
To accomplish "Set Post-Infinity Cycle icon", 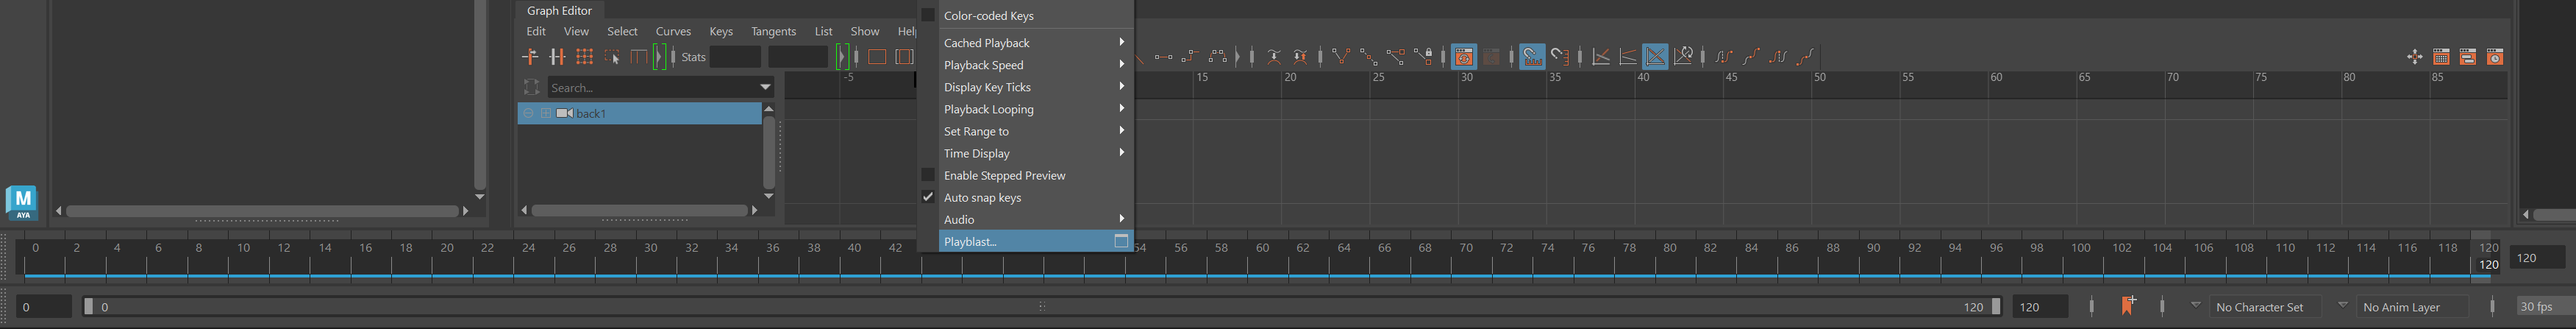I will tap(1778, 57).
